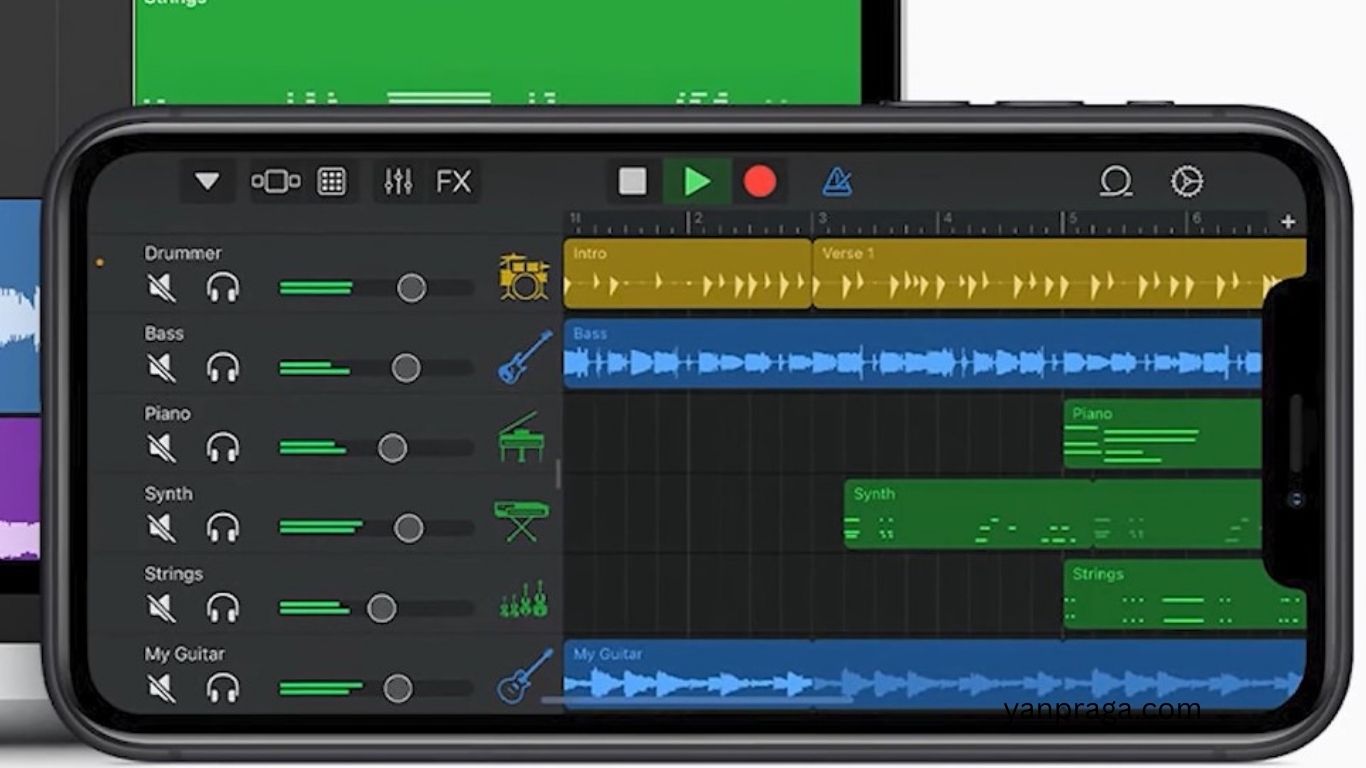The width and height of the screenshot is (1366, 768).
Task: Solo the Synth track with headphones
Action: (223, 528)
